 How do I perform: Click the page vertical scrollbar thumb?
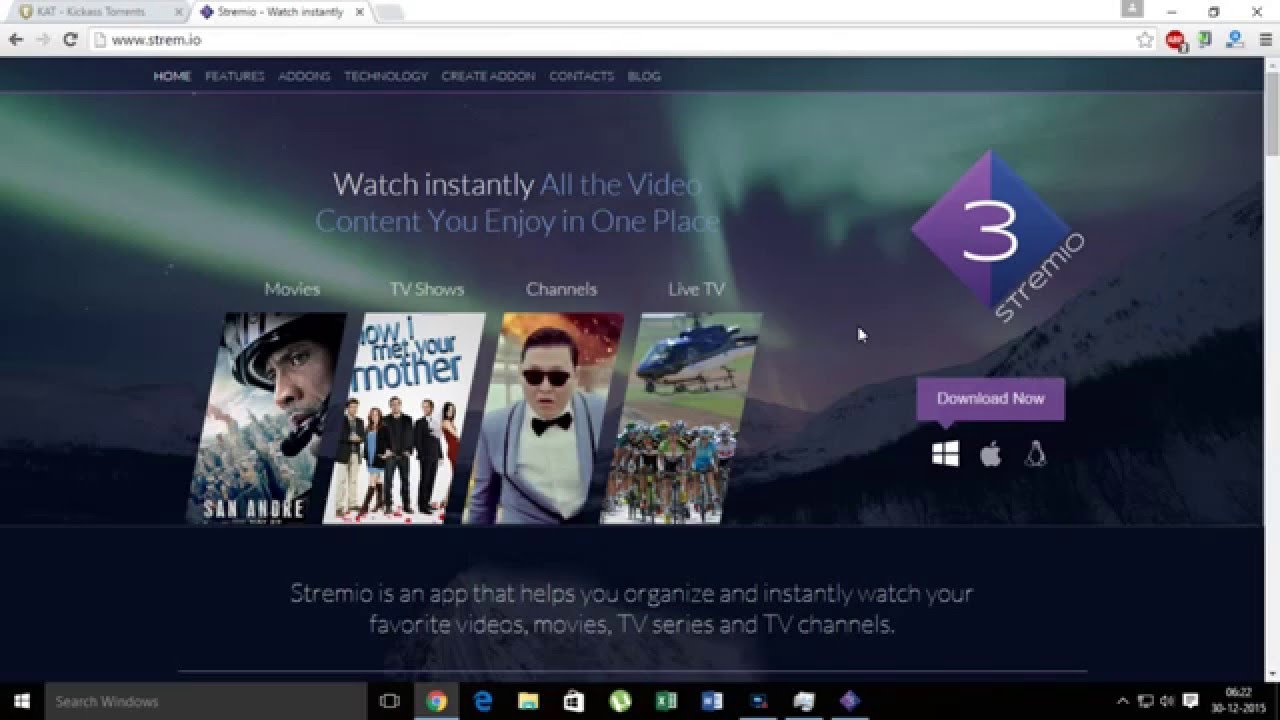1272,112
